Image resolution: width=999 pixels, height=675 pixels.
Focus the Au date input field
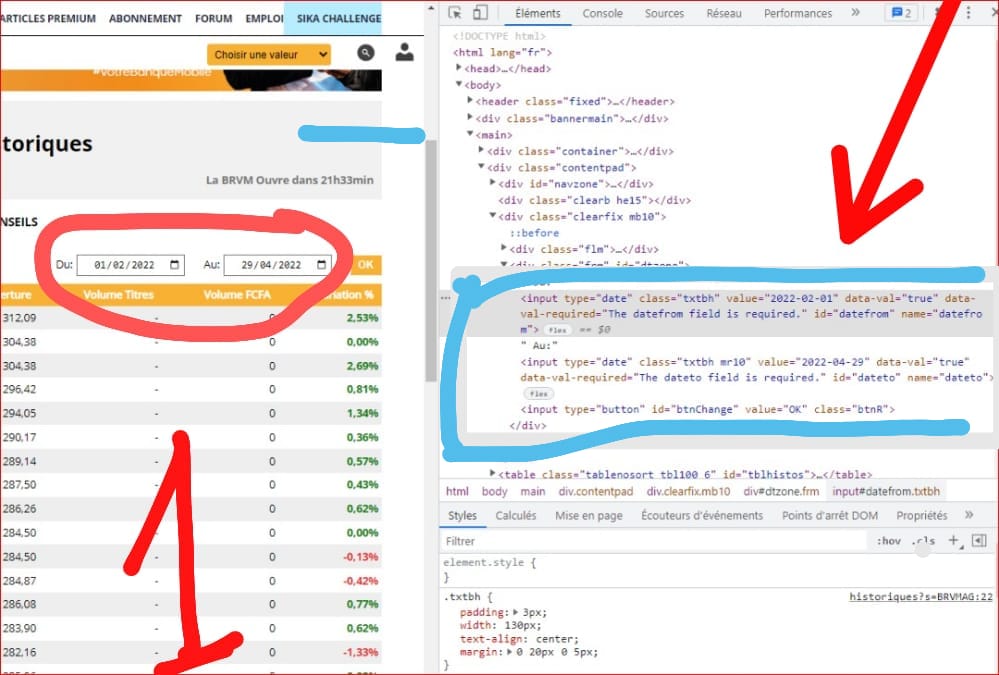pyautogui.click(x=278, y=265)
